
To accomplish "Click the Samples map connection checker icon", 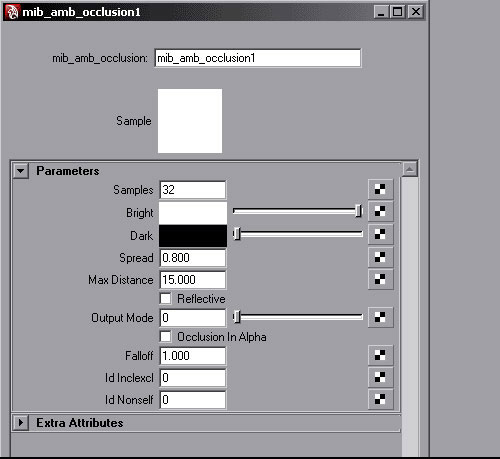I will [x=381, y=189].
